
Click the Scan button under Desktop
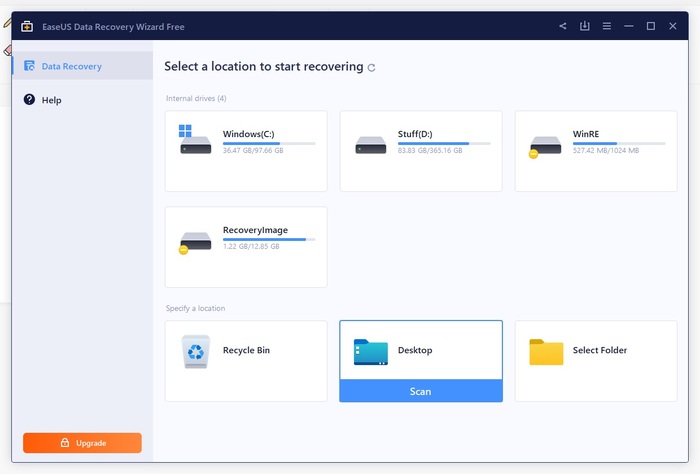point(421,391)
